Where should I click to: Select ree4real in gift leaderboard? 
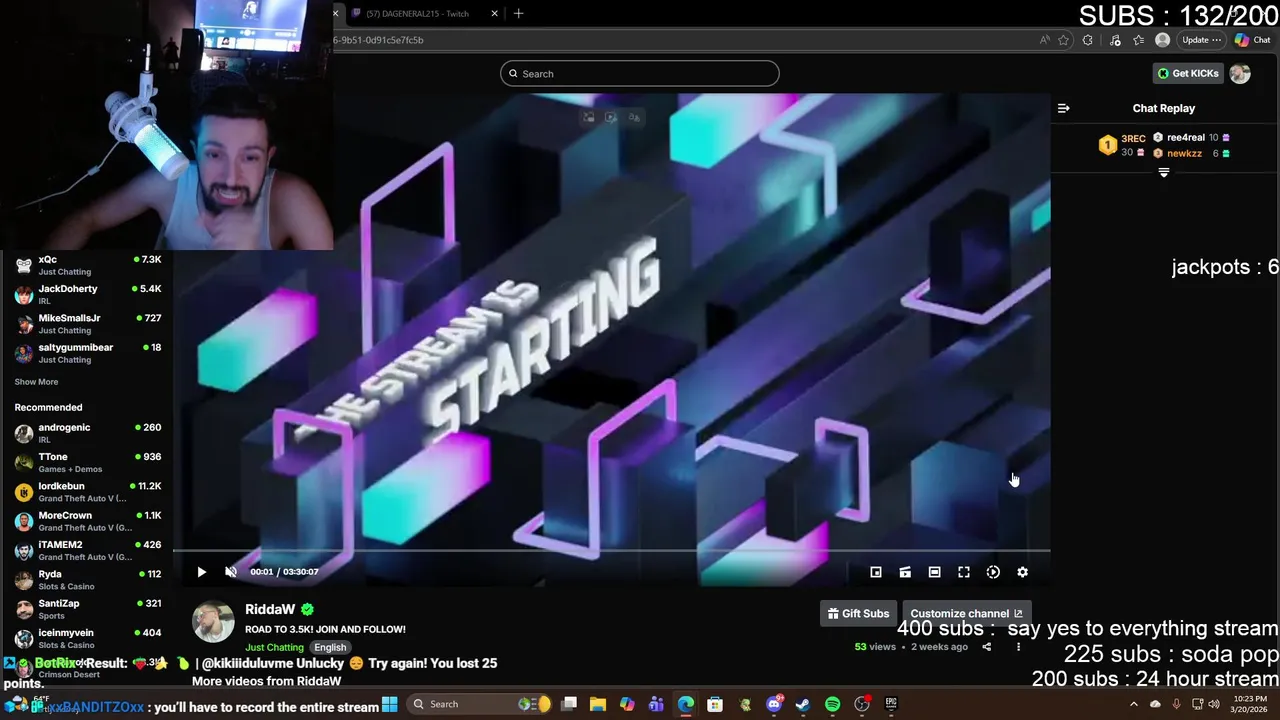[x=1186, y=137]
